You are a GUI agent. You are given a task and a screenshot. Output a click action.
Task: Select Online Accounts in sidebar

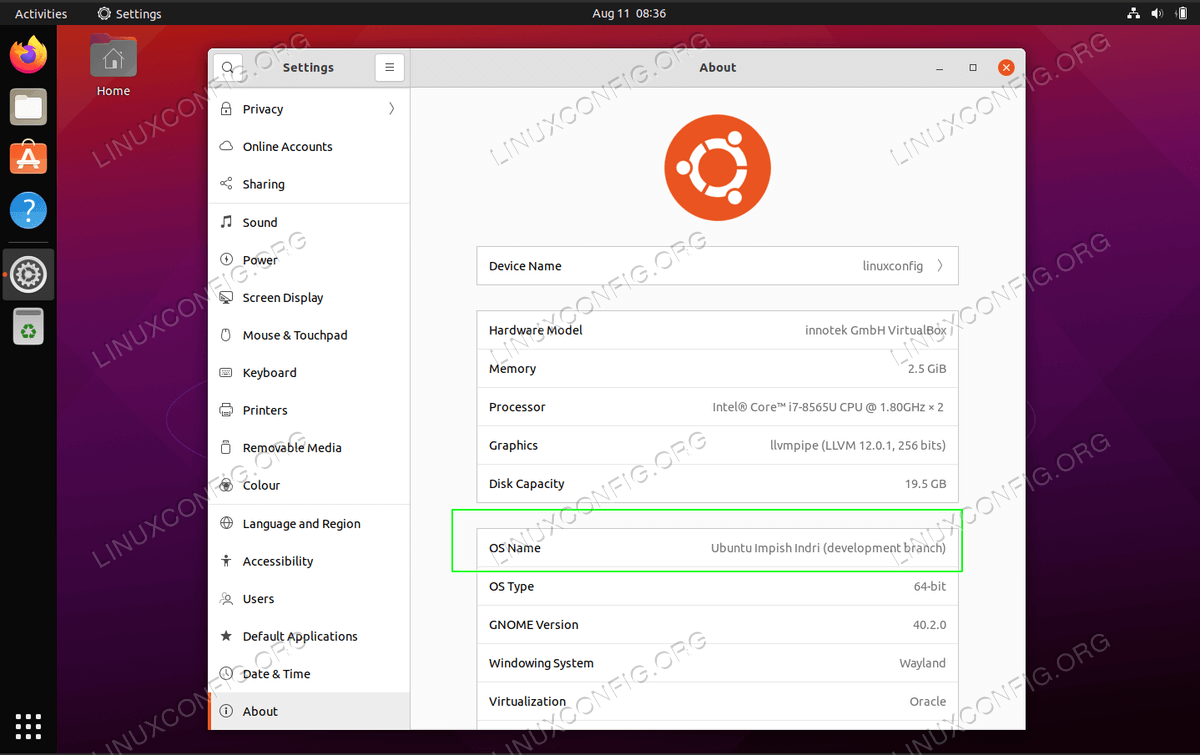coord(287,147)
